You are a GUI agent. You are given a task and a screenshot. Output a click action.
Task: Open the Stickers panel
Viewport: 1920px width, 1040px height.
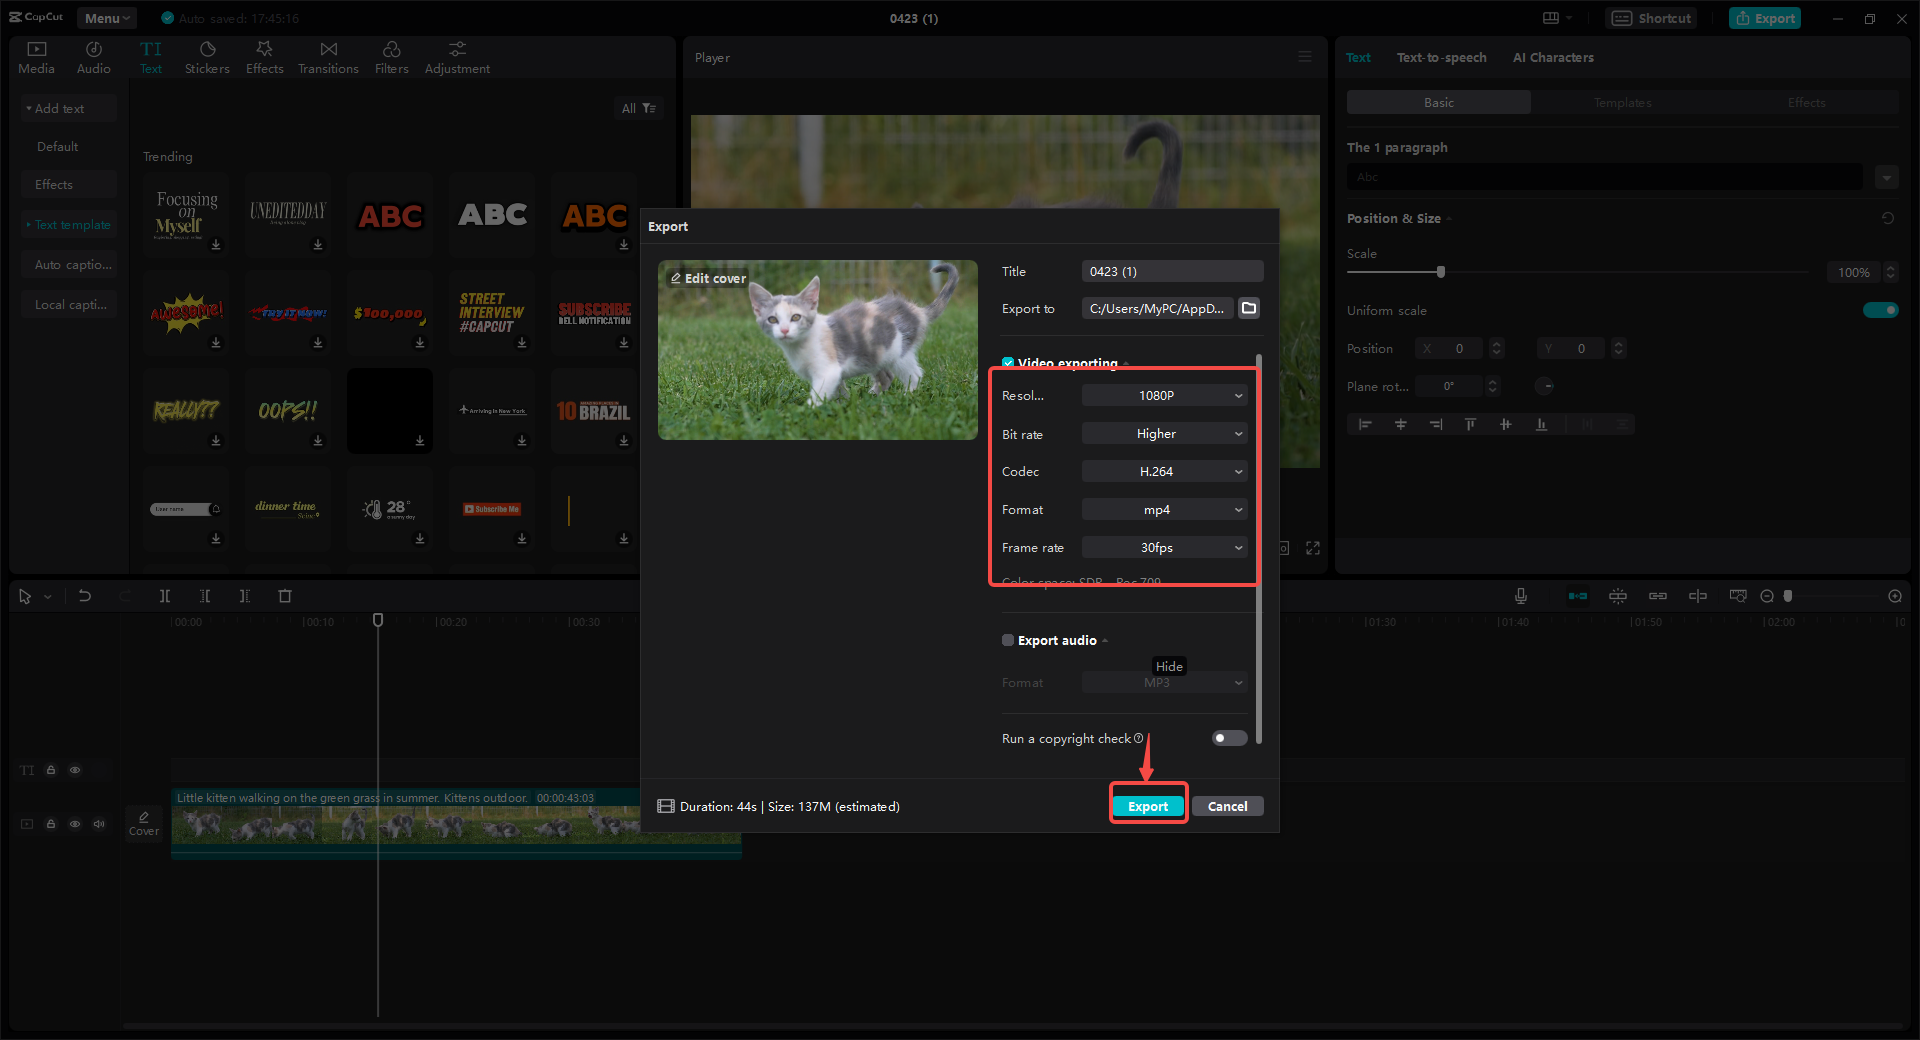[207, 56]
